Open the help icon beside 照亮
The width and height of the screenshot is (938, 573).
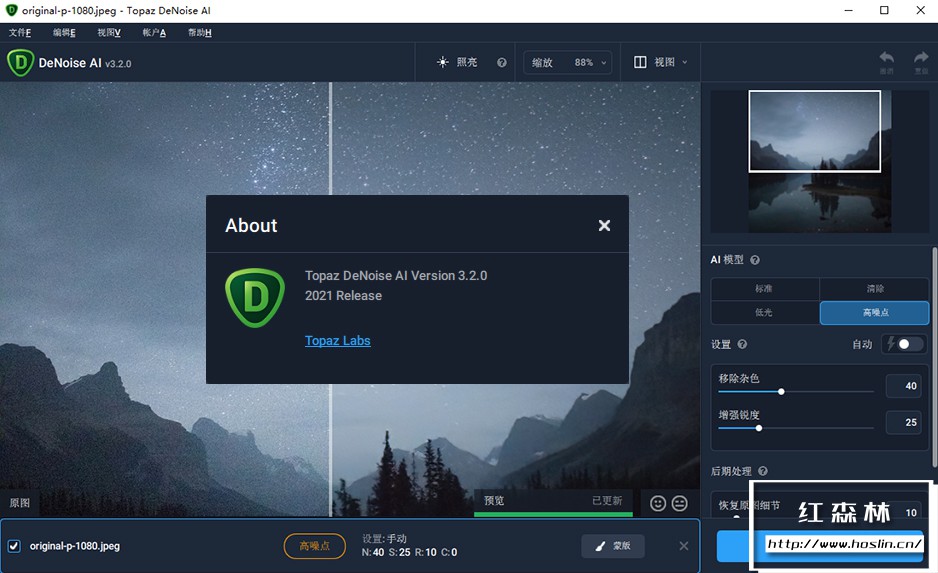point(501,62)
